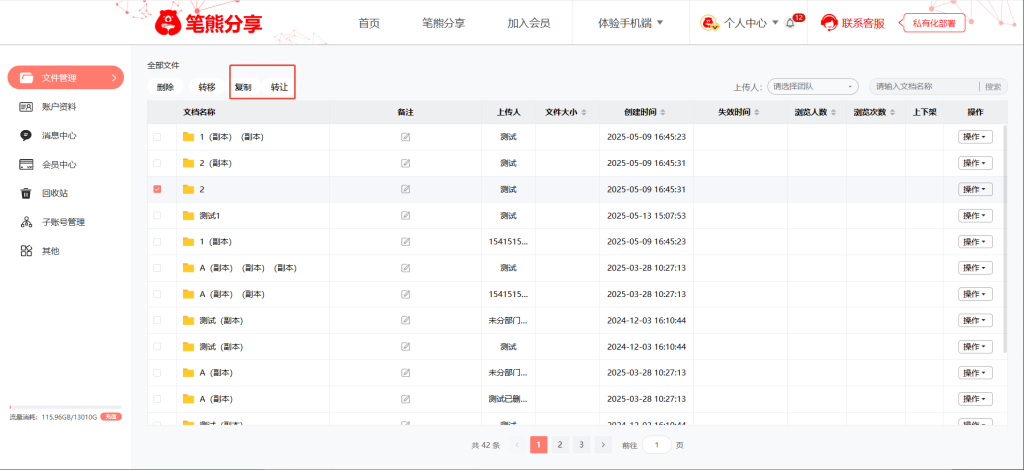Click the notification bell icon

click(790, 23)
